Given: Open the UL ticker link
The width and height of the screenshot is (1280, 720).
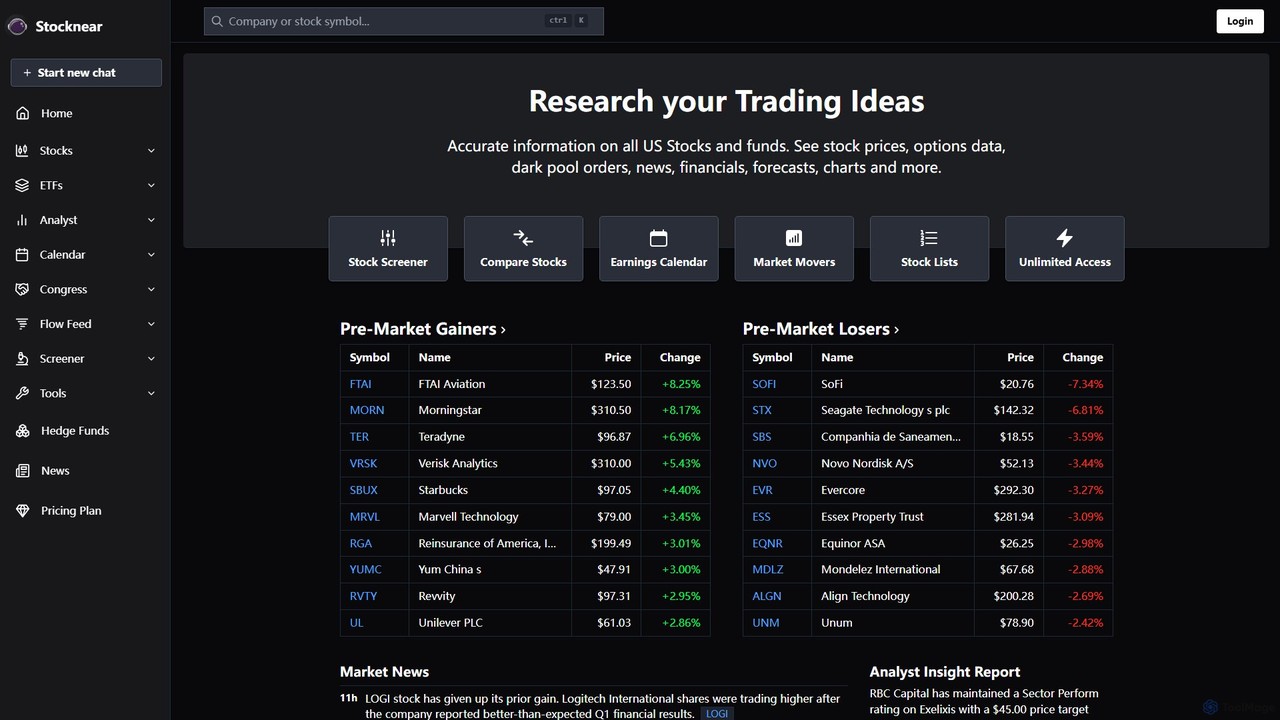Looking at the screenshot, I should [357, 623].
